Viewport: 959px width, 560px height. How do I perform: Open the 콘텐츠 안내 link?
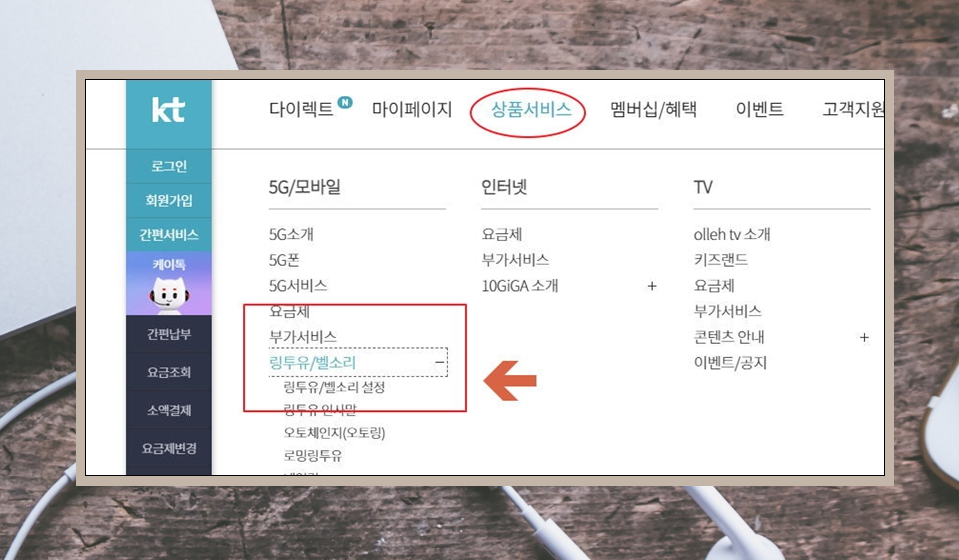click(729, 337)
